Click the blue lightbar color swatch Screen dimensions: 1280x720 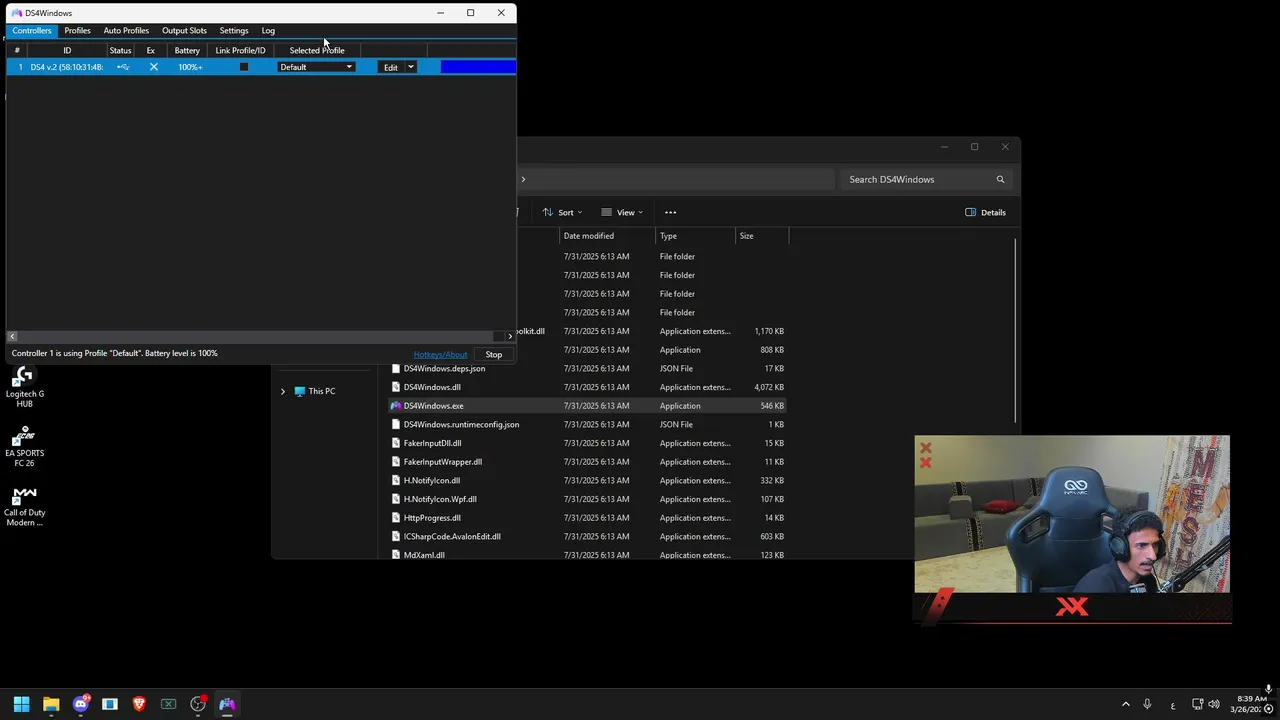[x=478, y=67]
